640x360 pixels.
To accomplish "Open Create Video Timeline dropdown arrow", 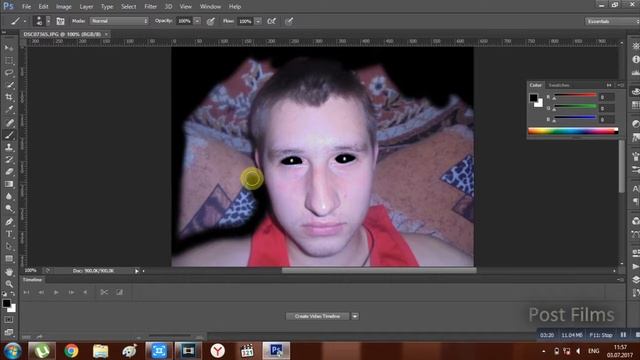I will [x=355, y=316].
